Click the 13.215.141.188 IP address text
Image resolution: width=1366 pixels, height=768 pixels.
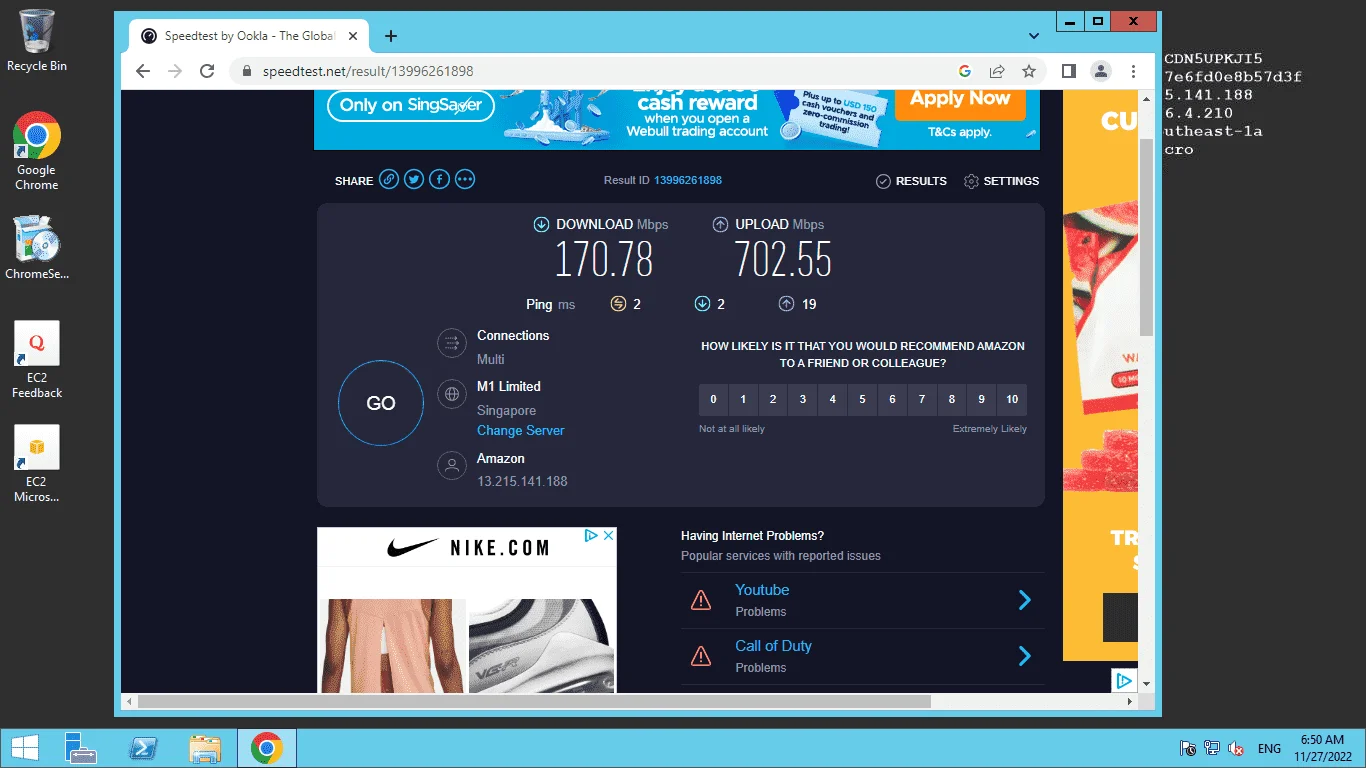tap(522, 481)
